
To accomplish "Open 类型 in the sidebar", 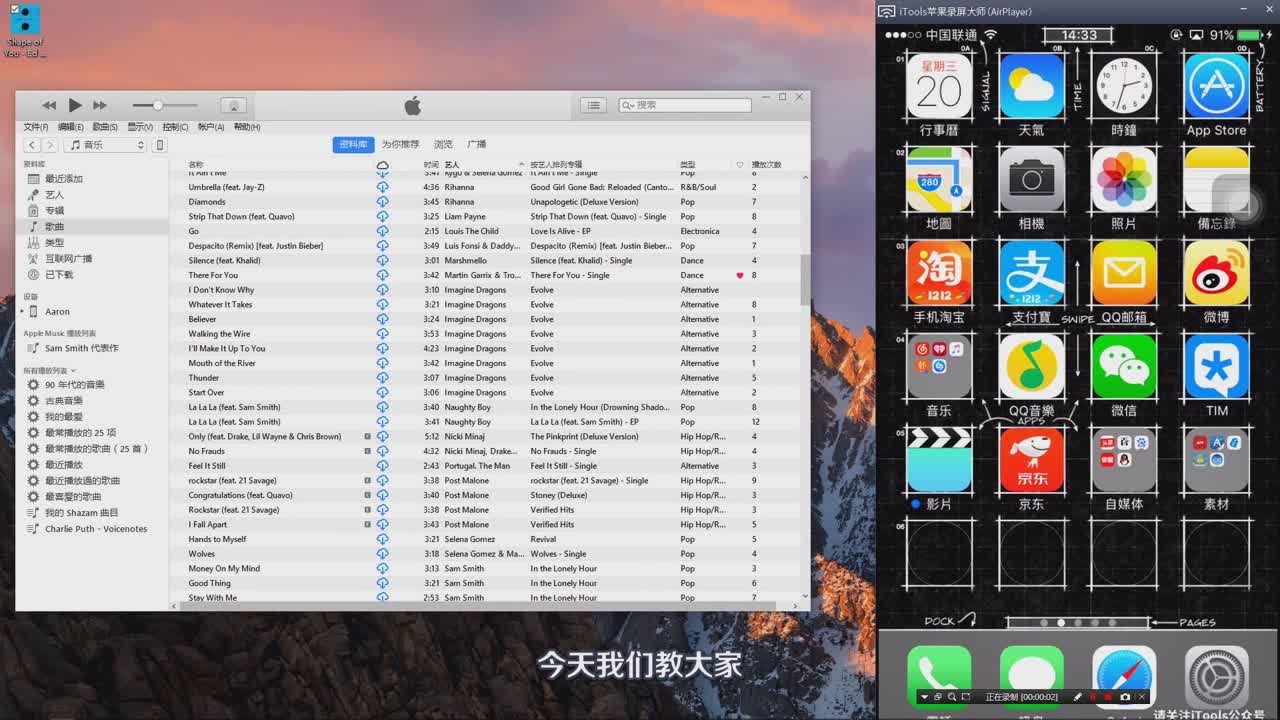I will [54, 243].
